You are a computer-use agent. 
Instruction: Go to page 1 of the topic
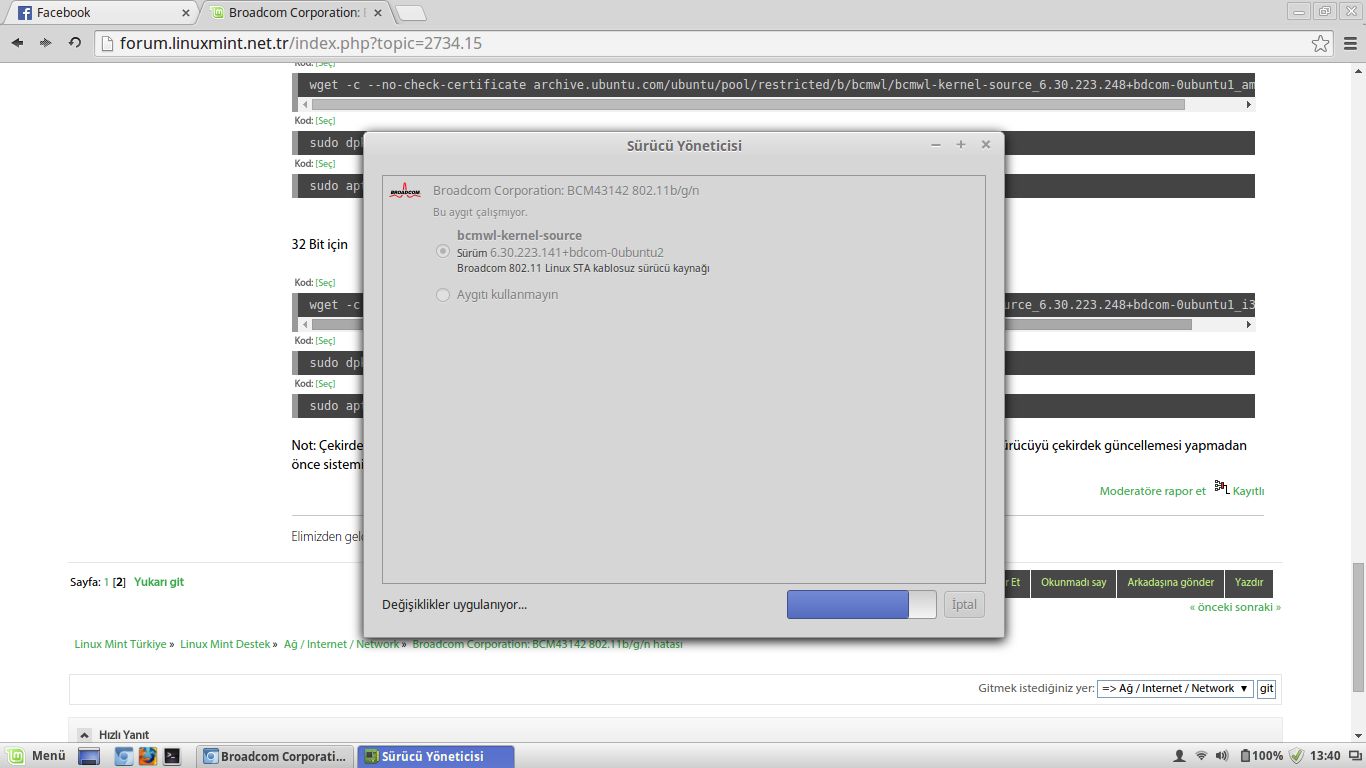coord(107,582)
